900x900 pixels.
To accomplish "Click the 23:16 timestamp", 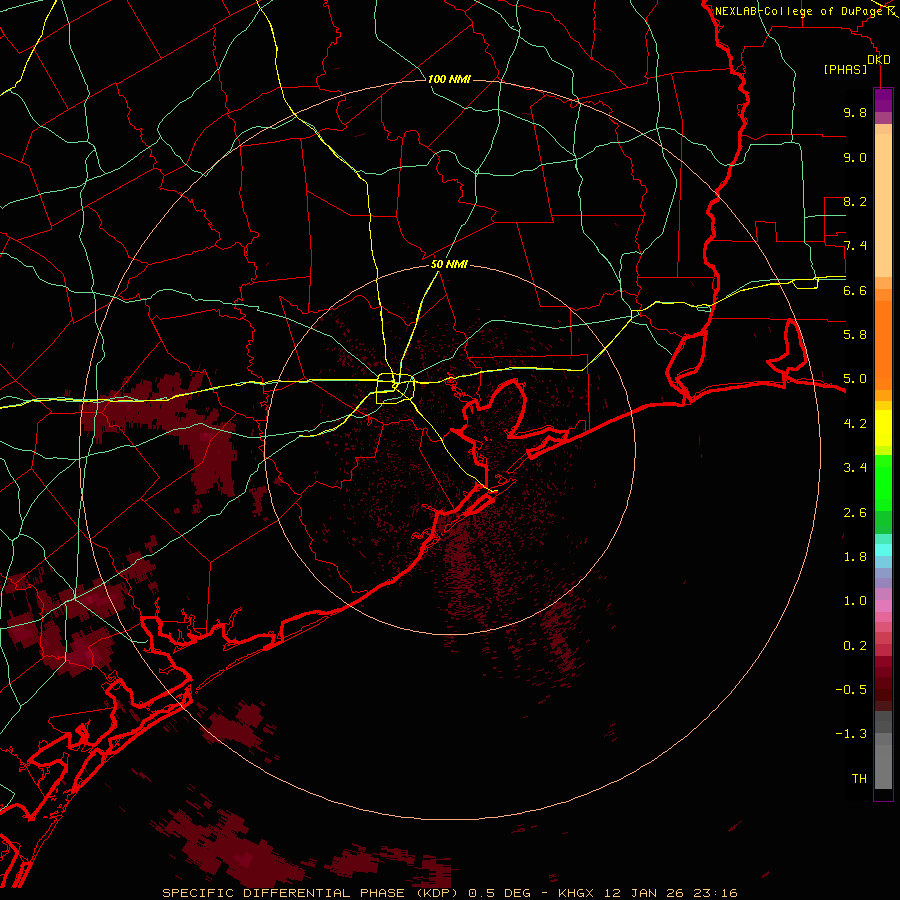I will tap(714, 893).
